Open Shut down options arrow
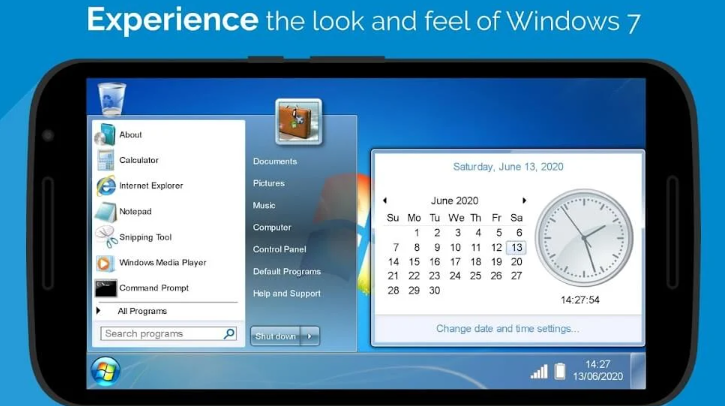Image resolution: width=725 pixels, height=406 pixels. pos(310,336)
